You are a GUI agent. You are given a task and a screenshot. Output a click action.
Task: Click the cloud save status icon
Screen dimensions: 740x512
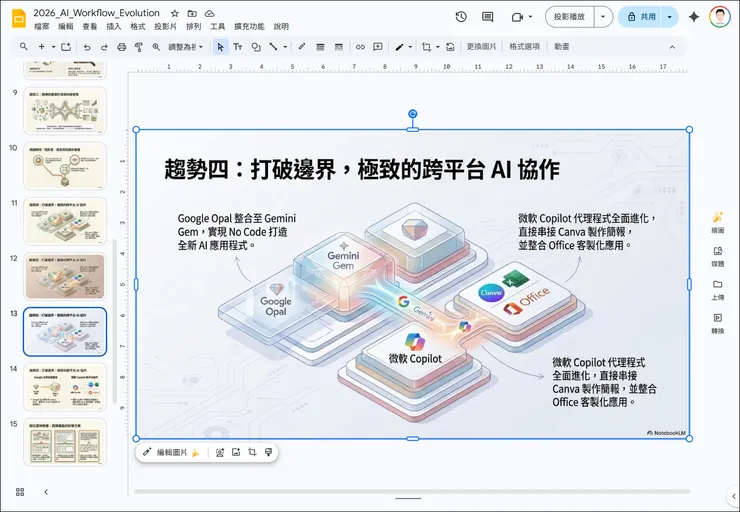(209, 13)
